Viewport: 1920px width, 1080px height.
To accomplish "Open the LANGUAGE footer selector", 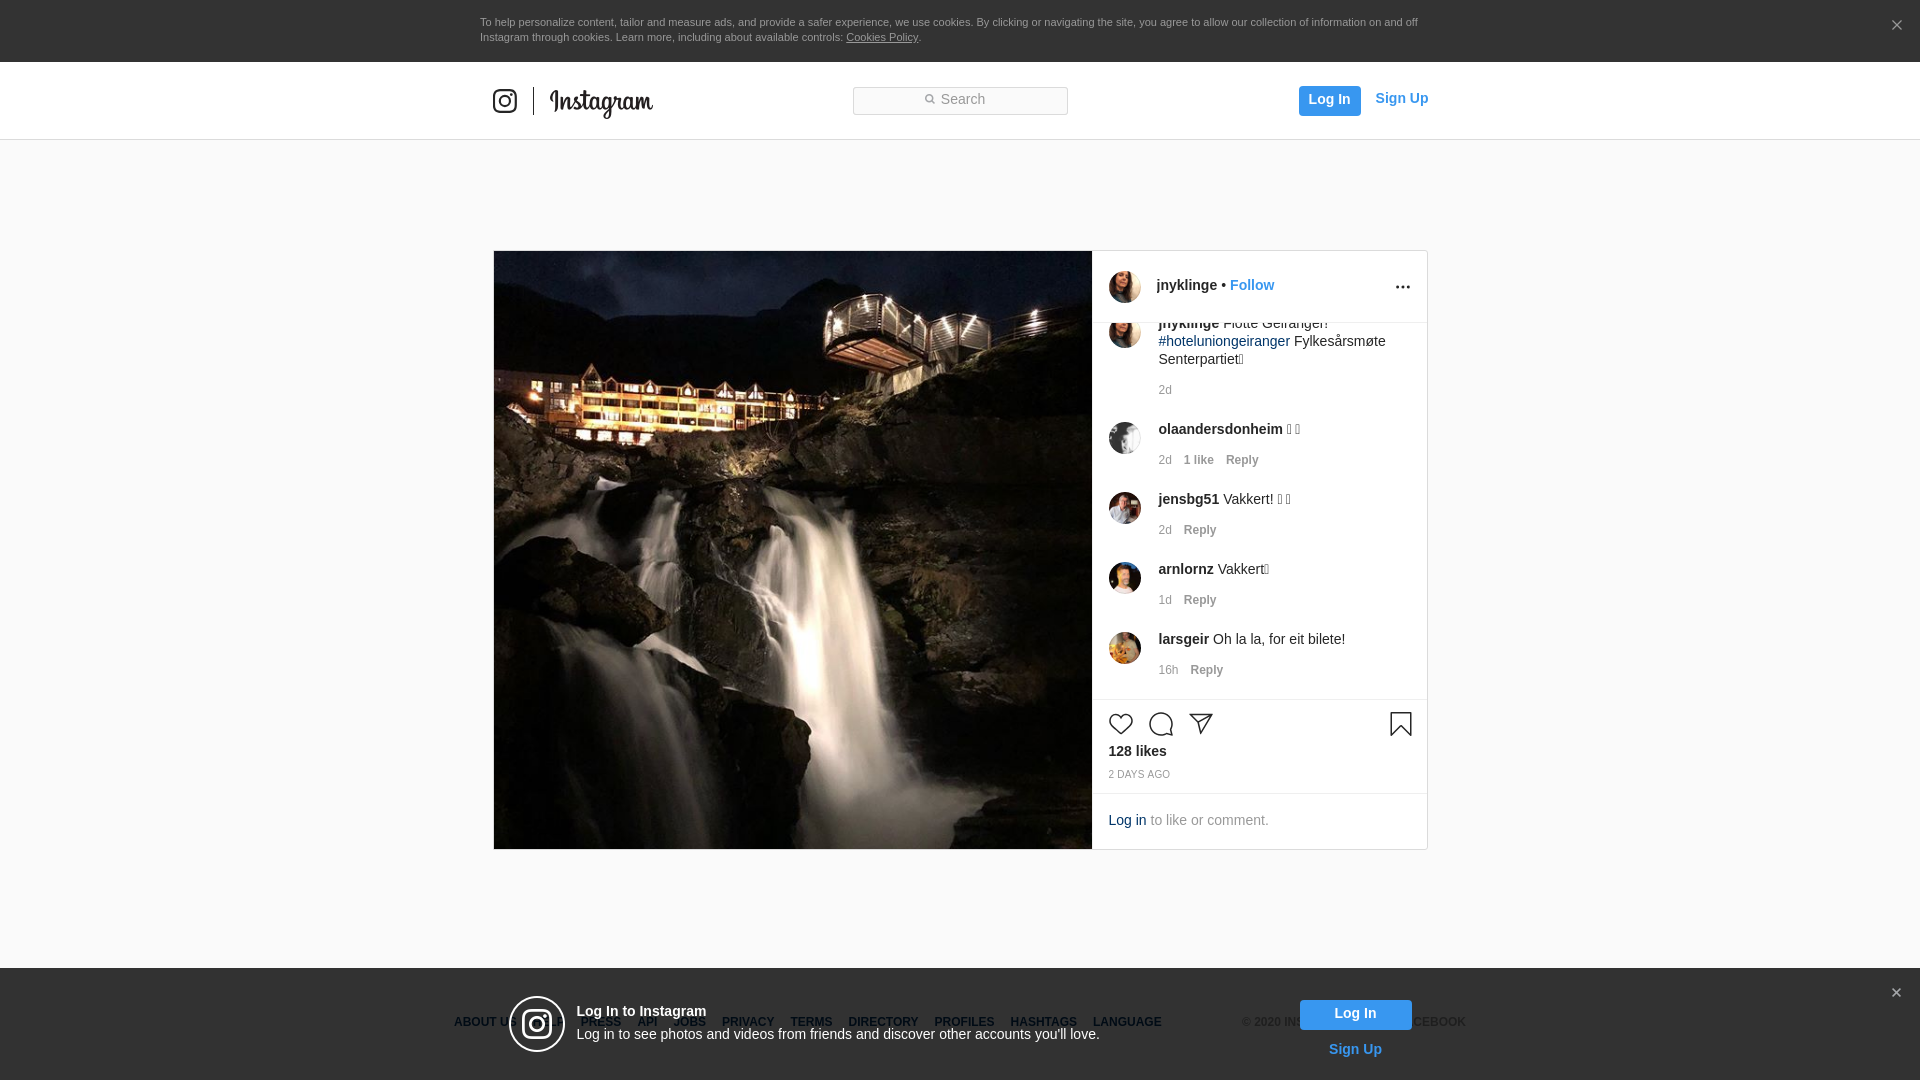I will [x=1126, y=1022].
